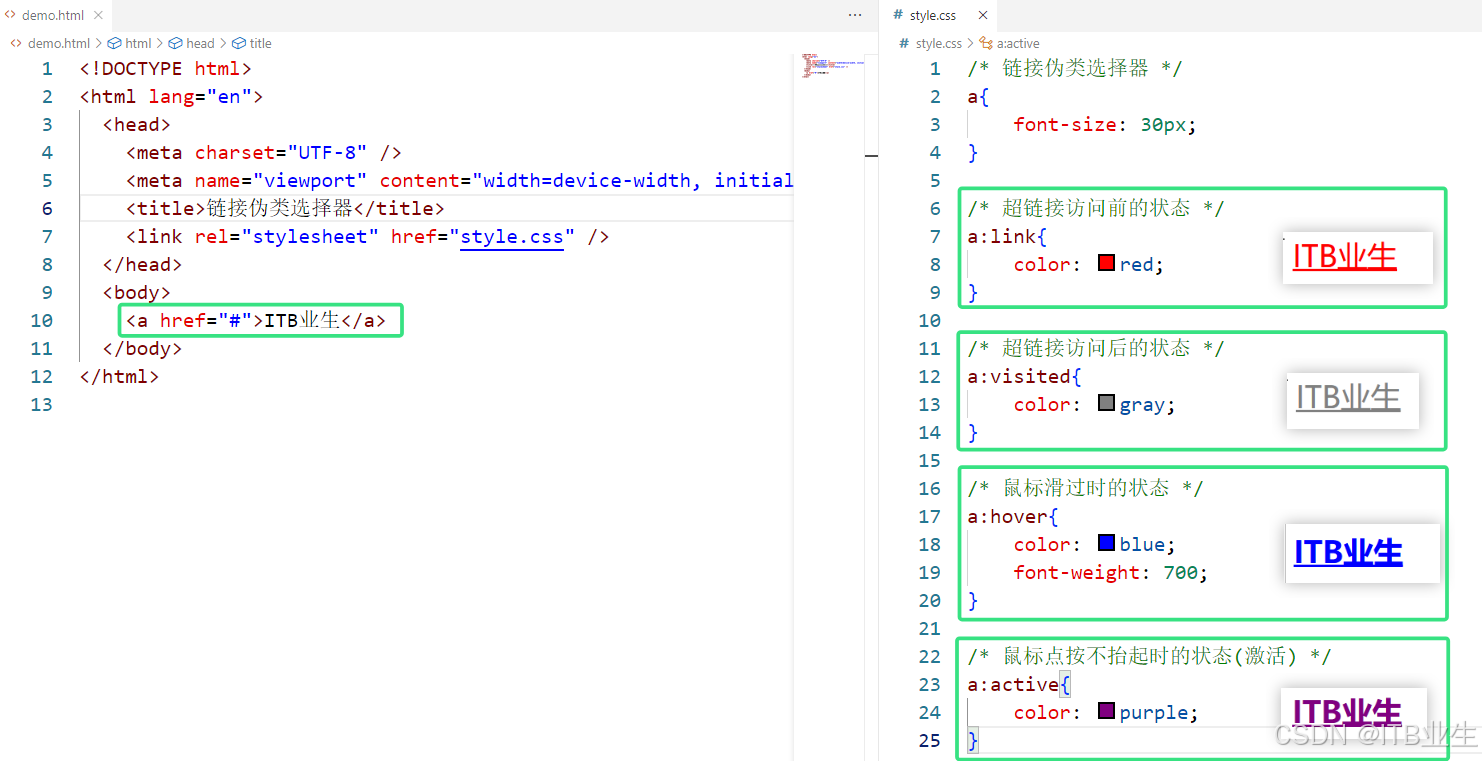Click the gray ITB业生 visited preview

pos(1348,397)
